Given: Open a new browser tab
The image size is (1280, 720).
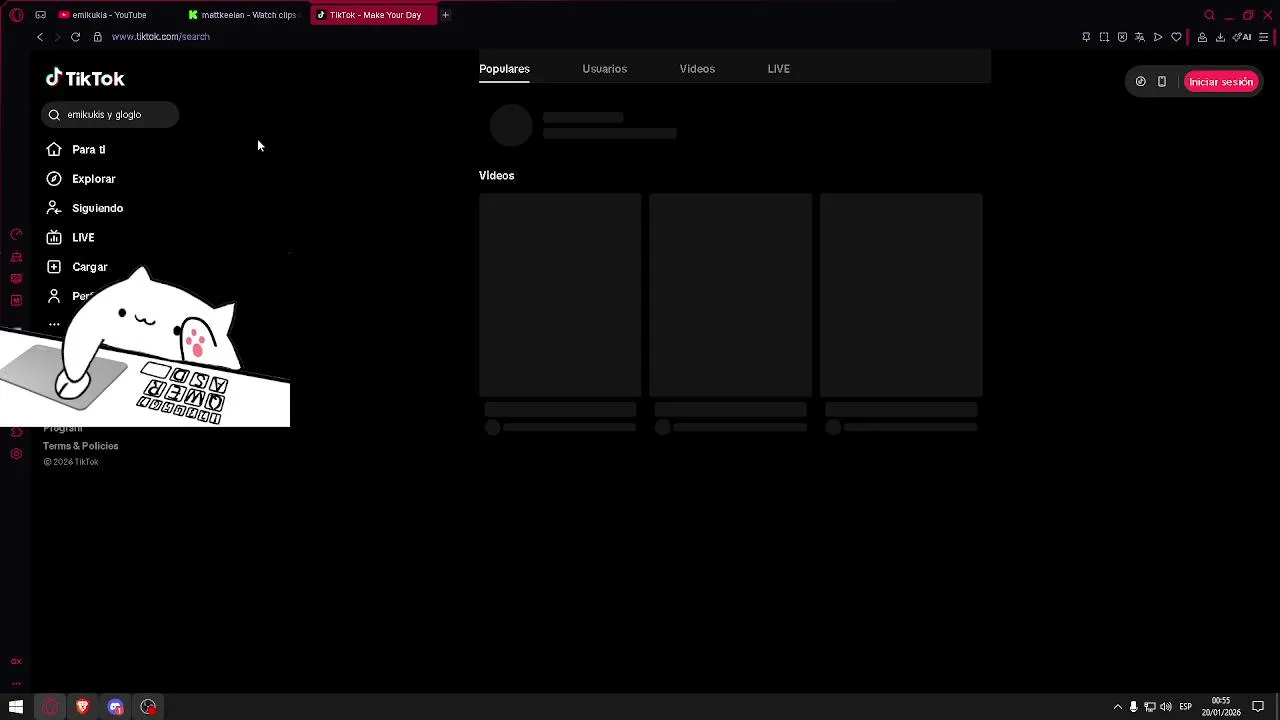Looking at the screenshot, I should (445, 15).
